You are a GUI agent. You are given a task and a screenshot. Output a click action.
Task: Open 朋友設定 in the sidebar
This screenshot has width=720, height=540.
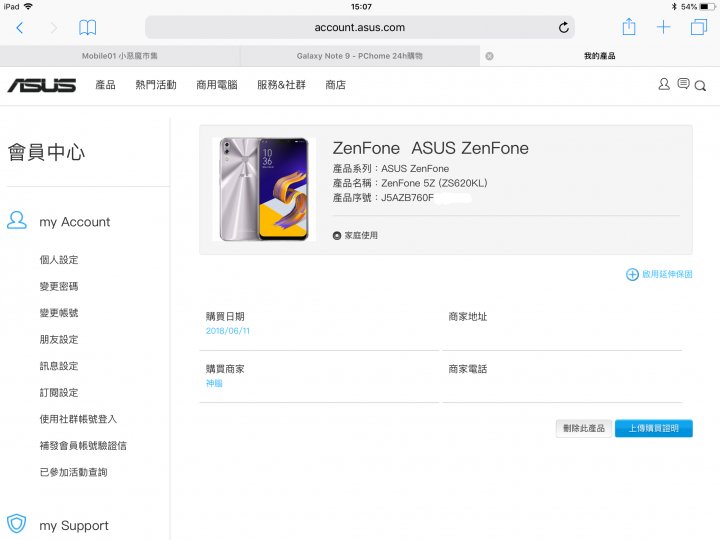tap(59, 340)
